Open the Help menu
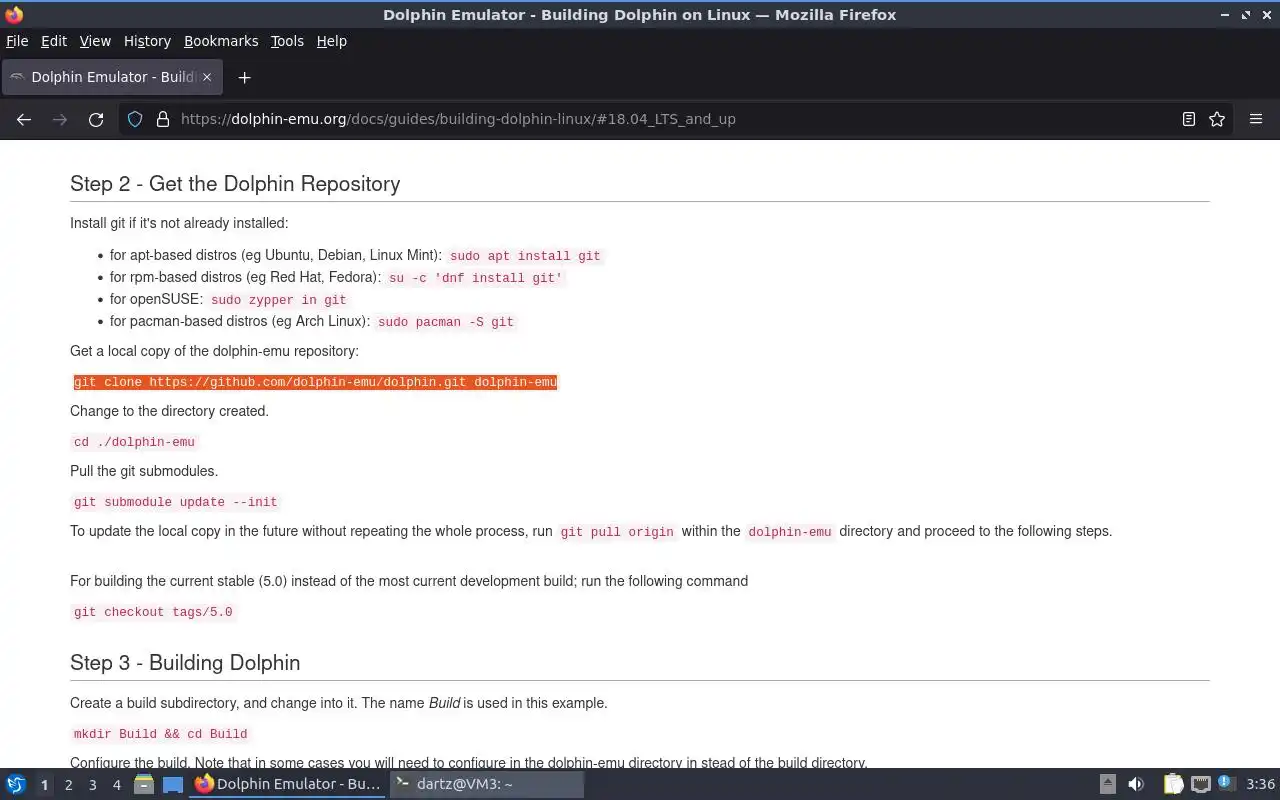Viewport: 1280px width, 800px height. point(331,41)
